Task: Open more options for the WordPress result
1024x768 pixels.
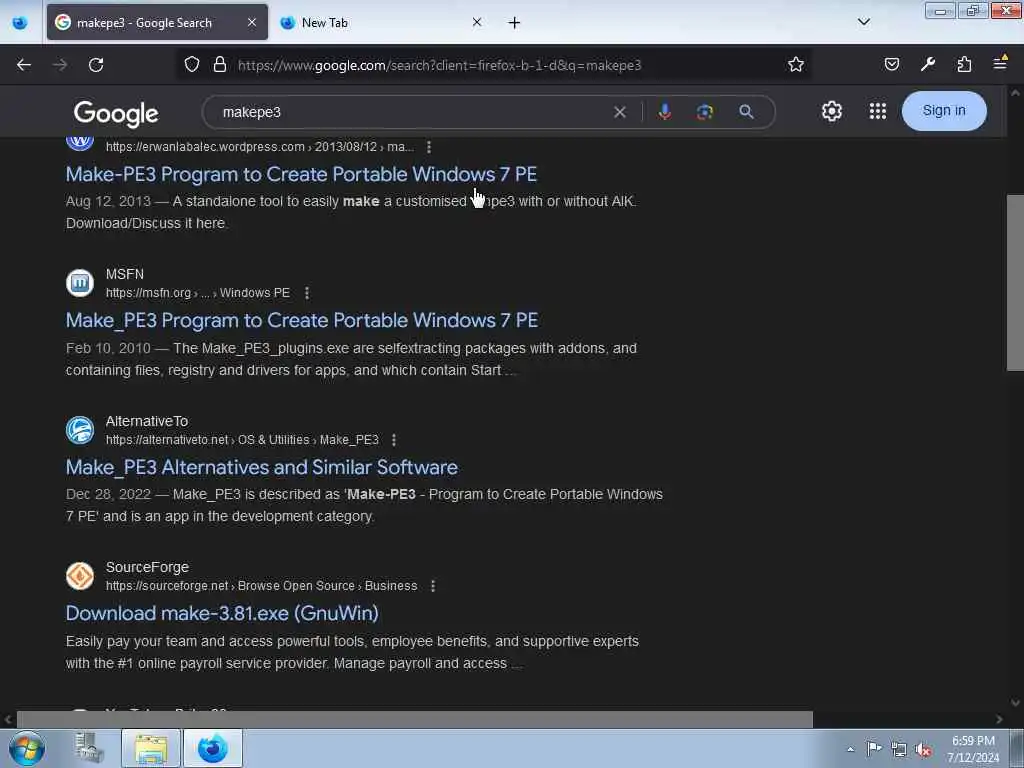Action: [429, 147]
